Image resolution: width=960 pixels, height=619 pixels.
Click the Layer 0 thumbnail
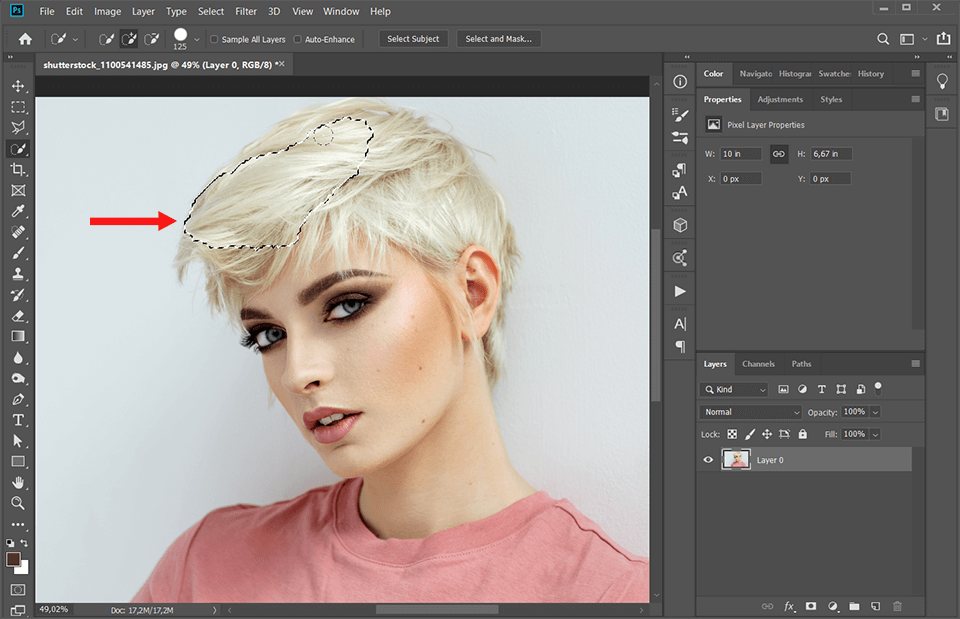(737, 459)
